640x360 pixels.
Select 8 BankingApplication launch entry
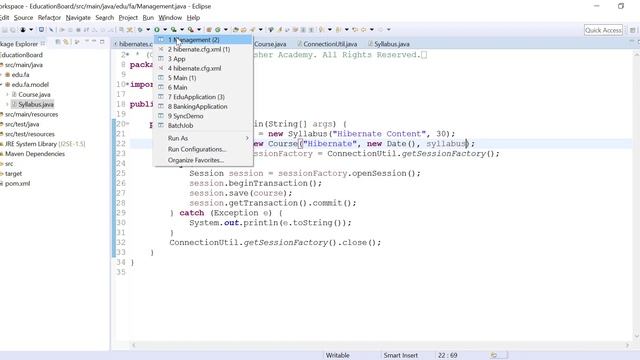point(203,107)
